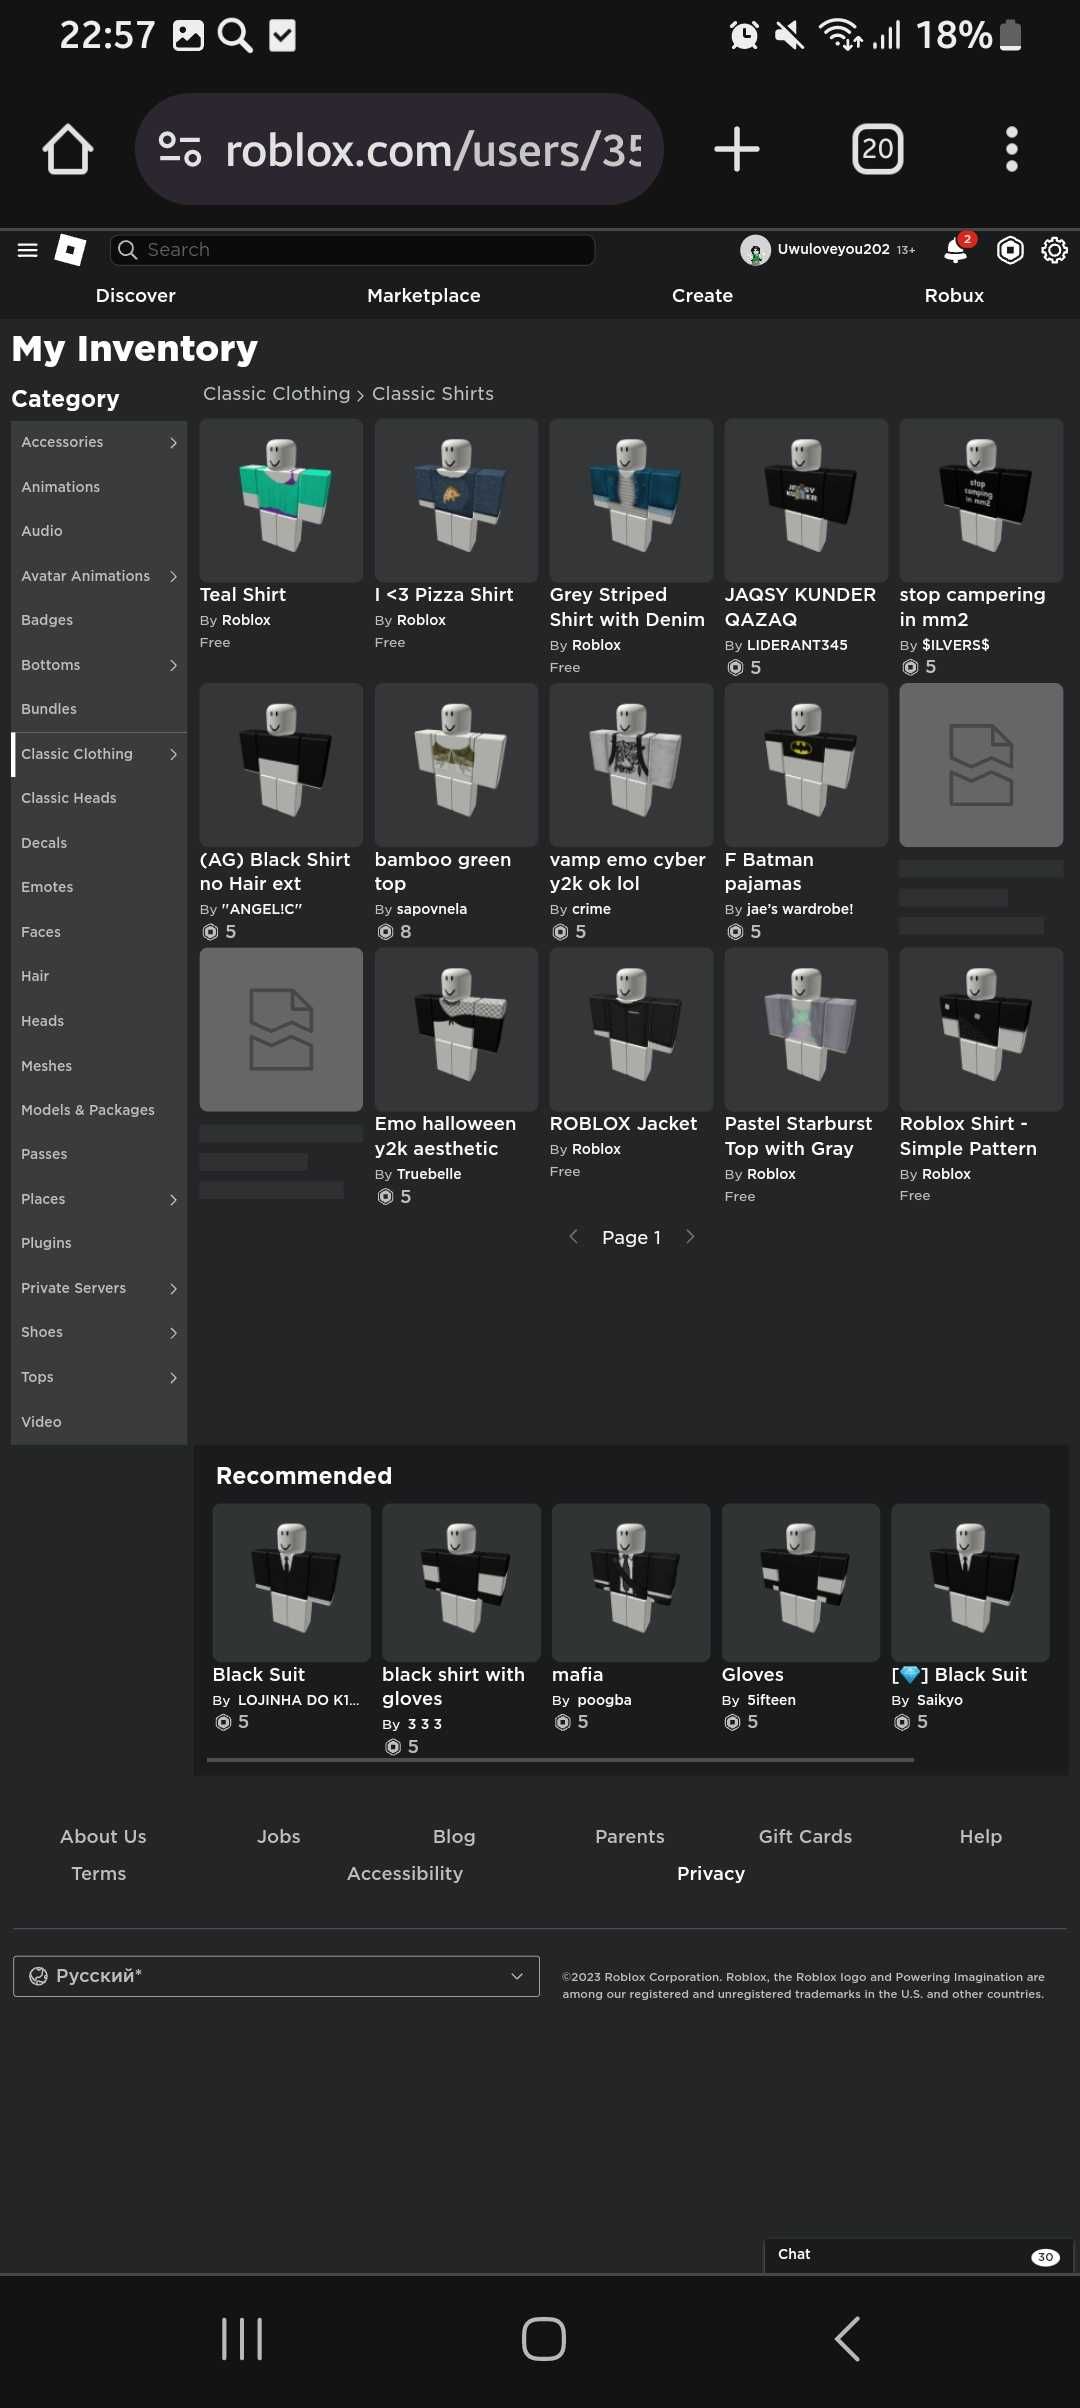Open the Help footer link
The image size is (1080, 2408).
tap(980, 1837)
